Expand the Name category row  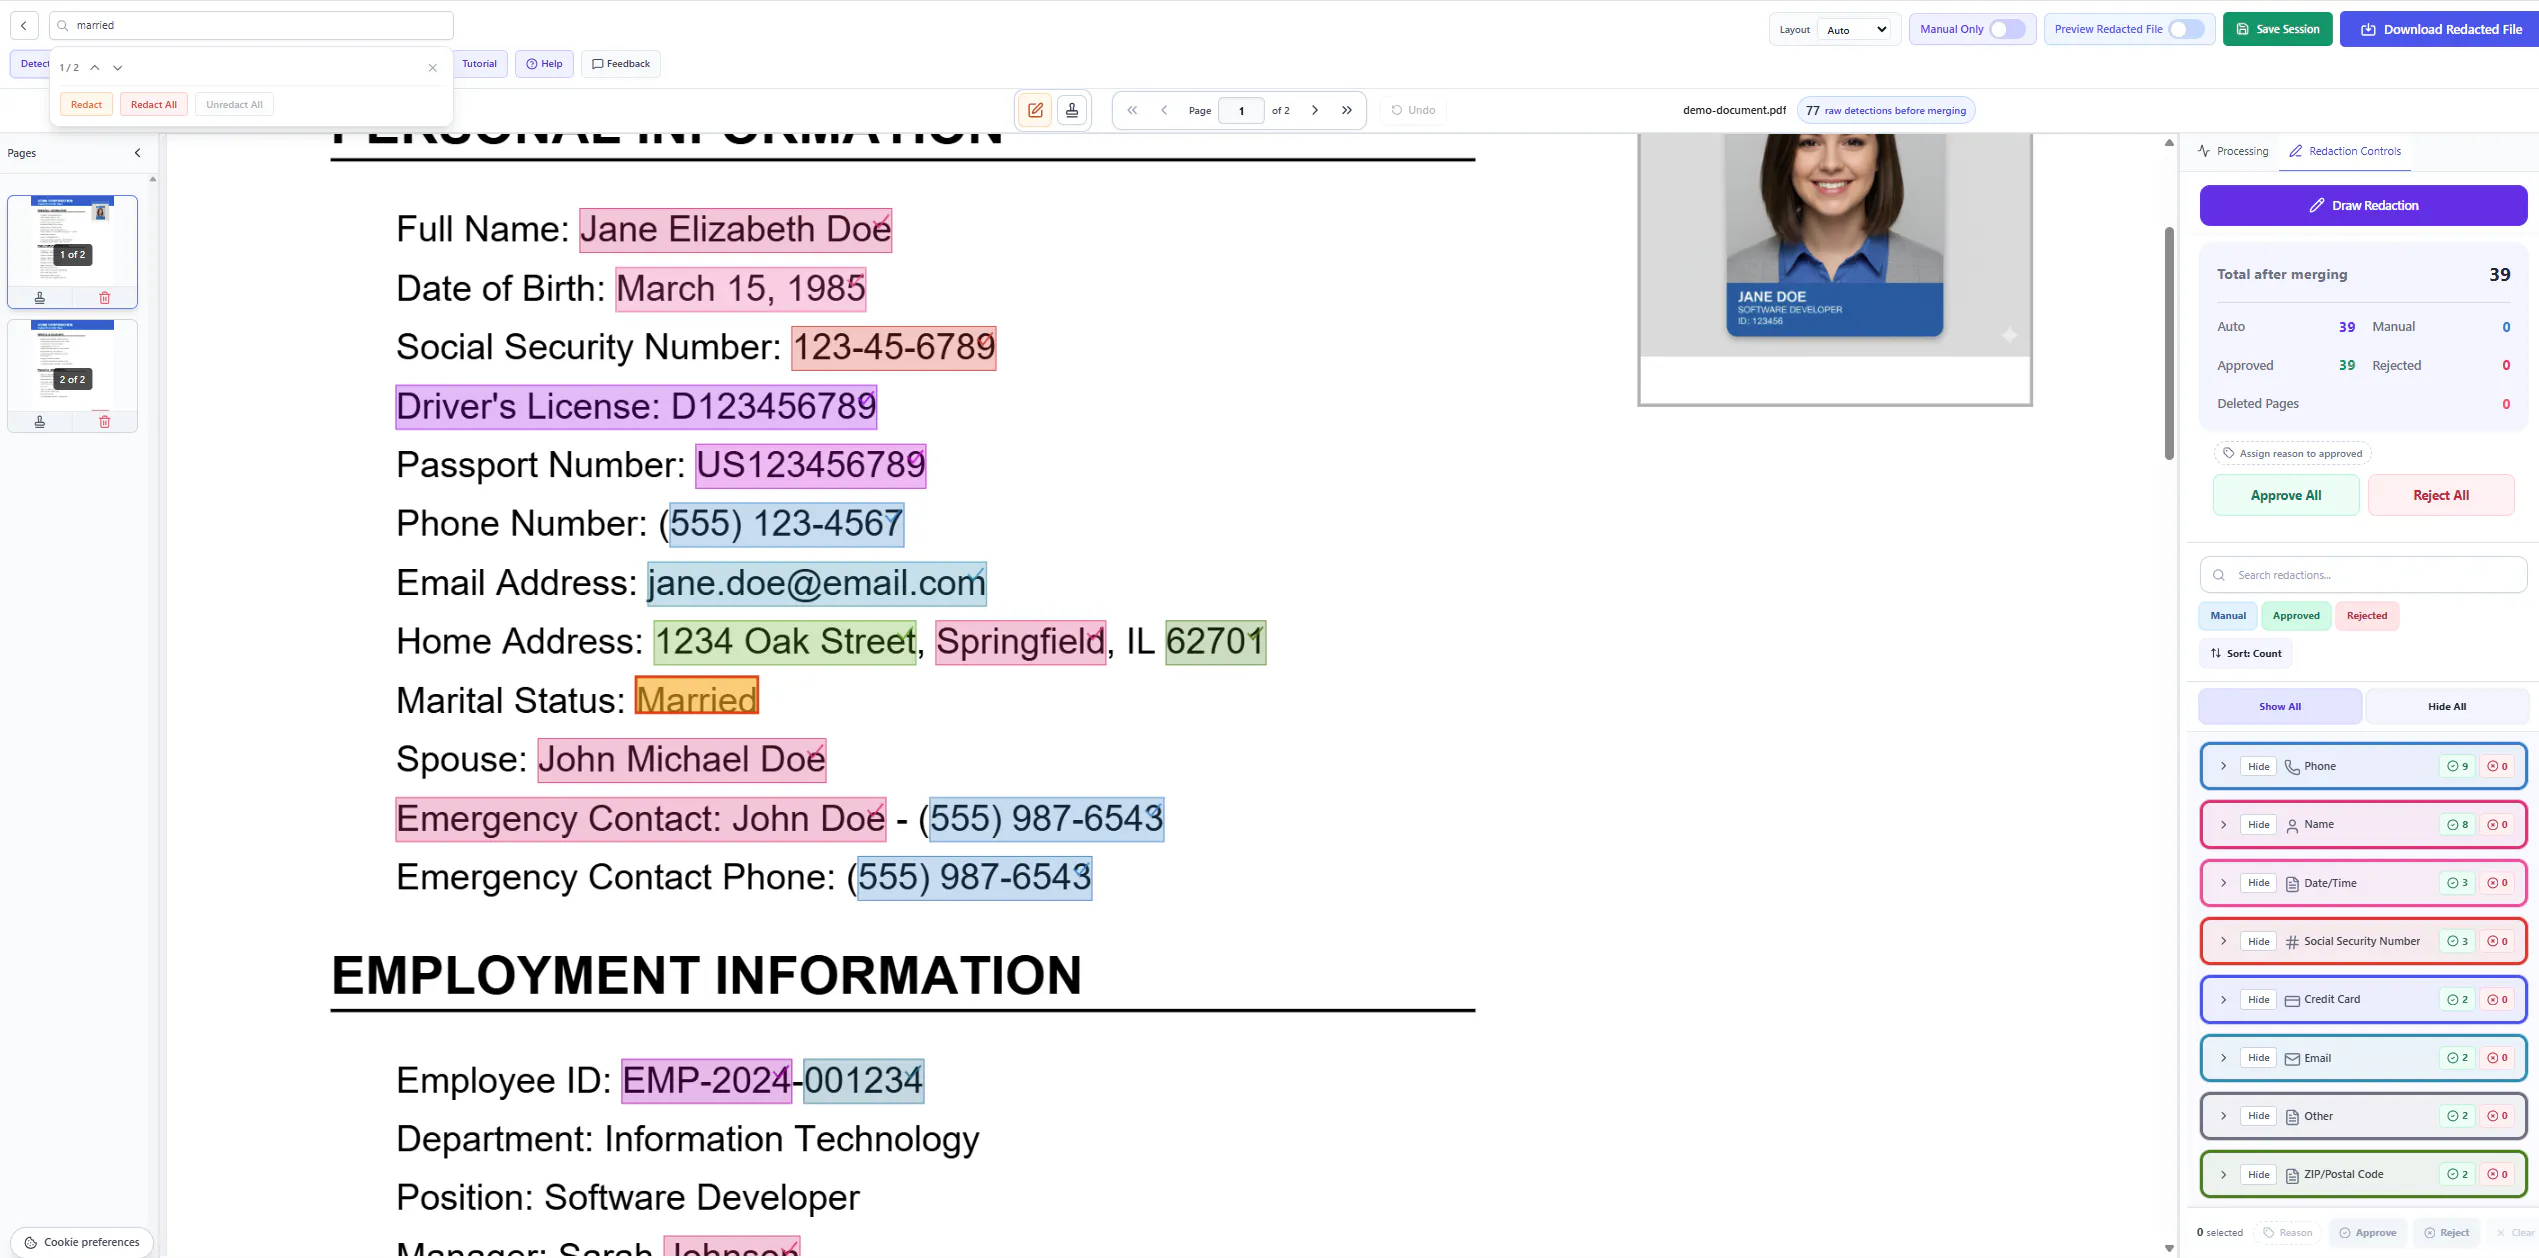click(2223, 825)
